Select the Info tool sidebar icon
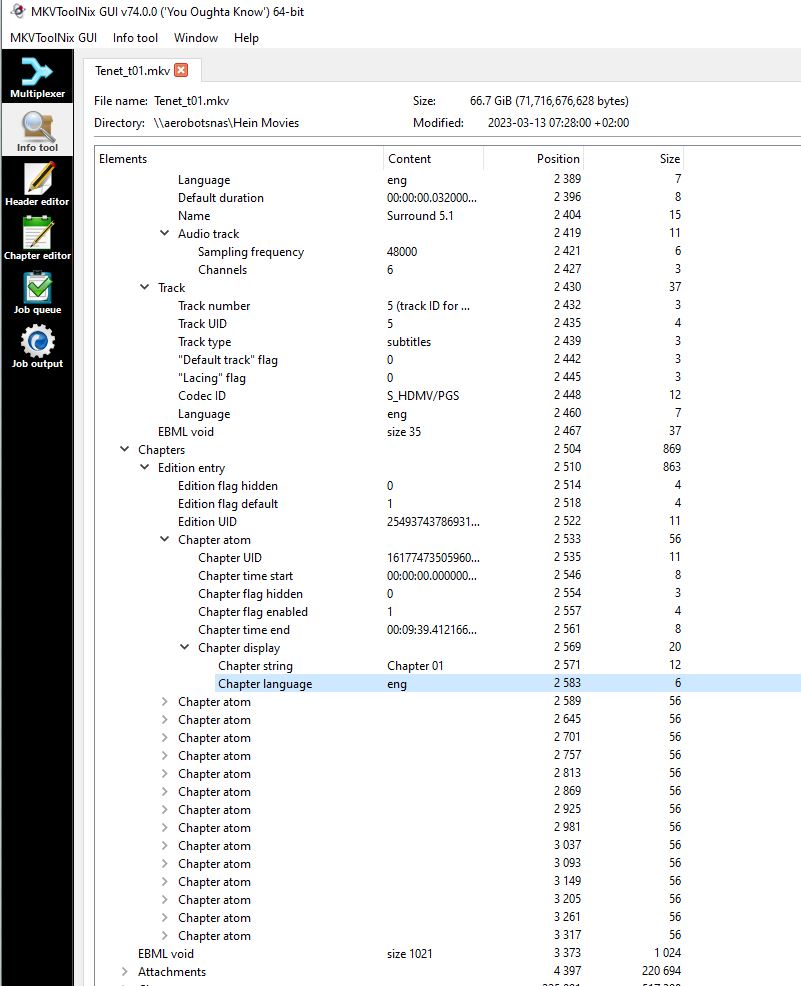This screenshot has height=986, width=801. point(37,130)
